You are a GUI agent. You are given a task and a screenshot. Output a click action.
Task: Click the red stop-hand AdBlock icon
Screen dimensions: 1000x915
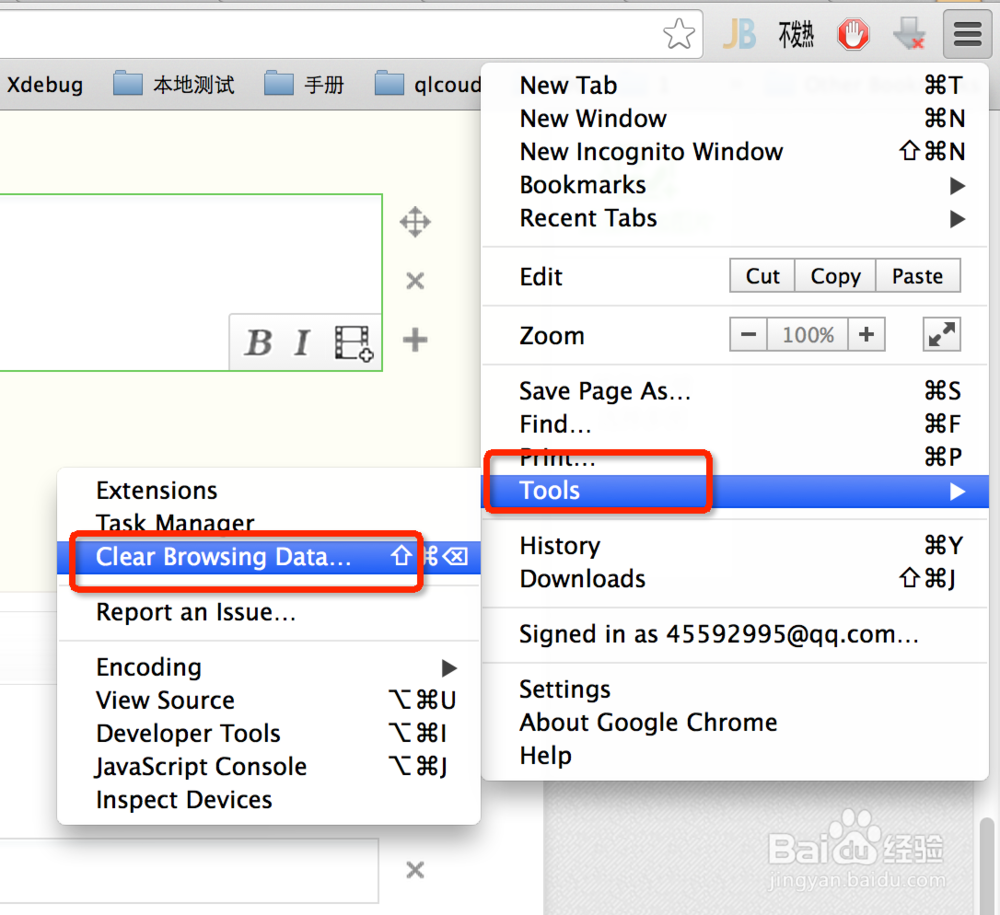tap(853, 34)
